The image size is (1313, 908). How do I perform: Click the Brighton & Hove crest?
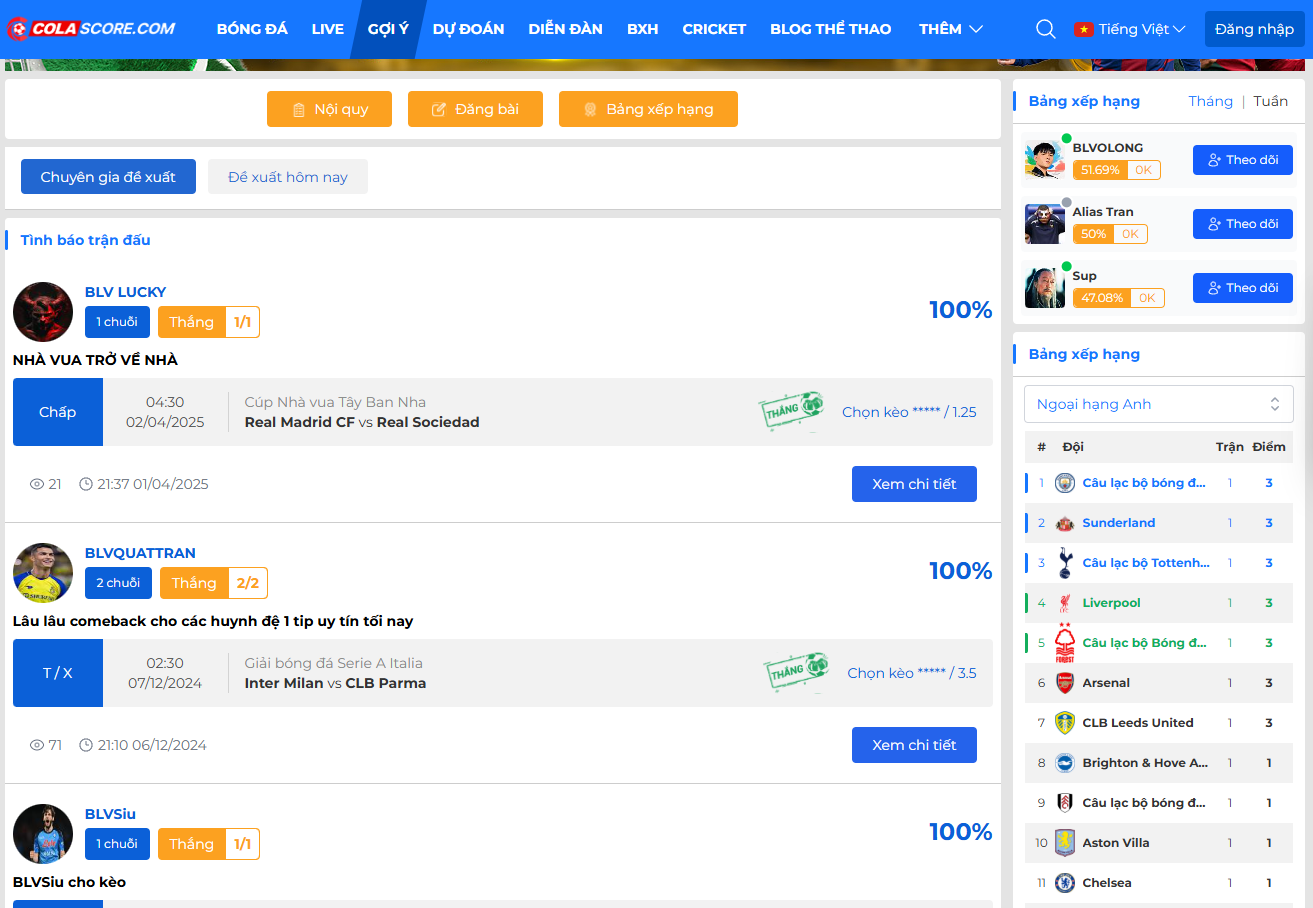pos(1065,763)
